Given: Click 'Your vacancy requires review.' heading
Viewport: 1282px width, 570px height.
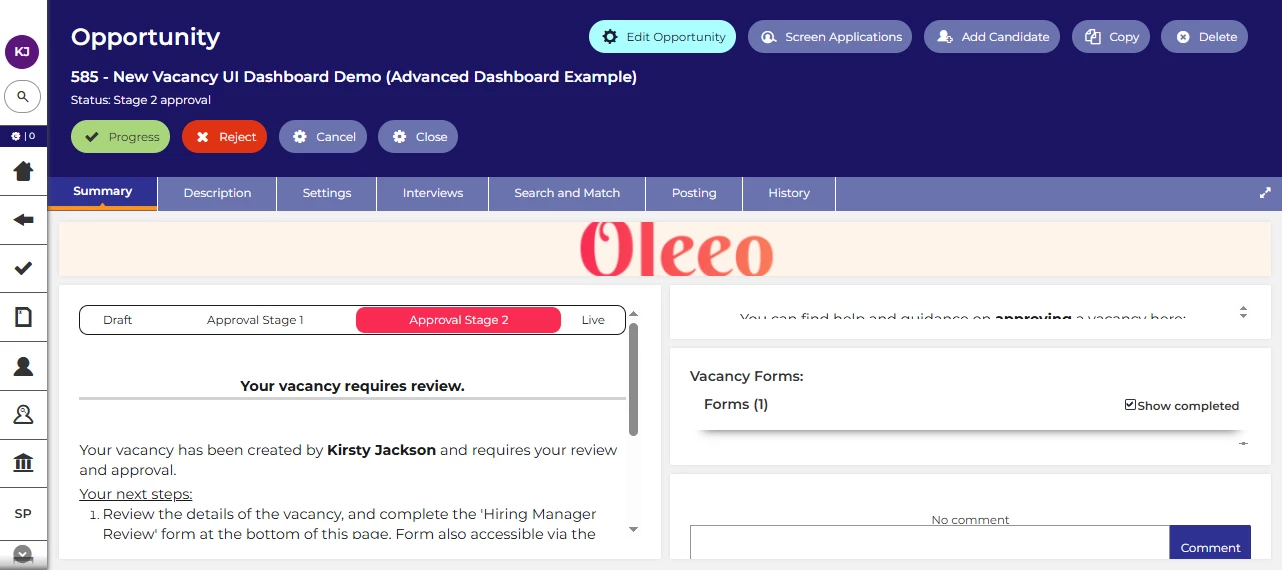Looking at the screenshot, I should pyautogui.click(x=352, y=386).
